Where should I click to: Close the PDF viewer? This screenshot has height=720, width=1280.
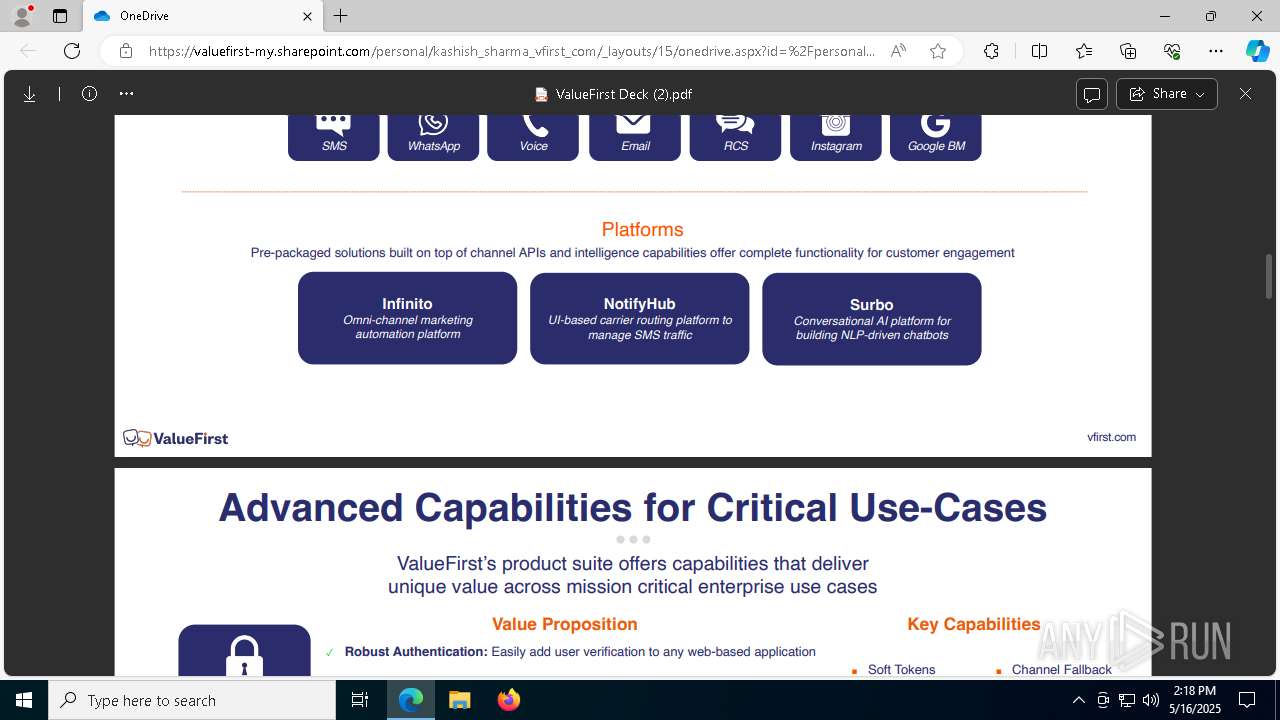(1245, 94)
